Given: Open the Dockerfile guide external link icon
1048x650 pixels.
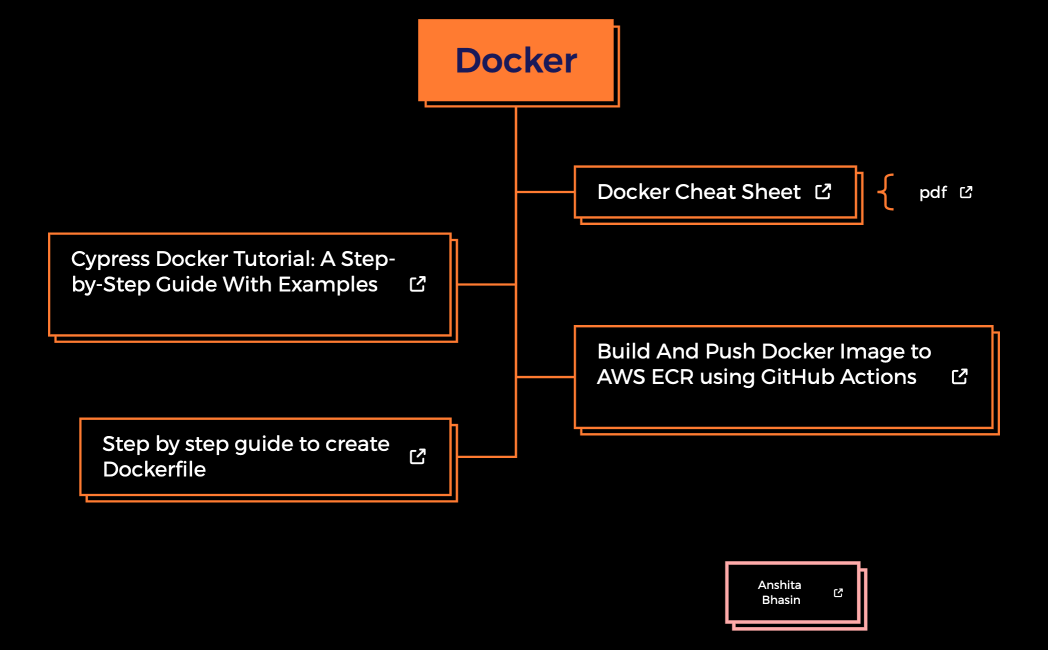Looking at the screenshot, I should [x=417, y=456].
